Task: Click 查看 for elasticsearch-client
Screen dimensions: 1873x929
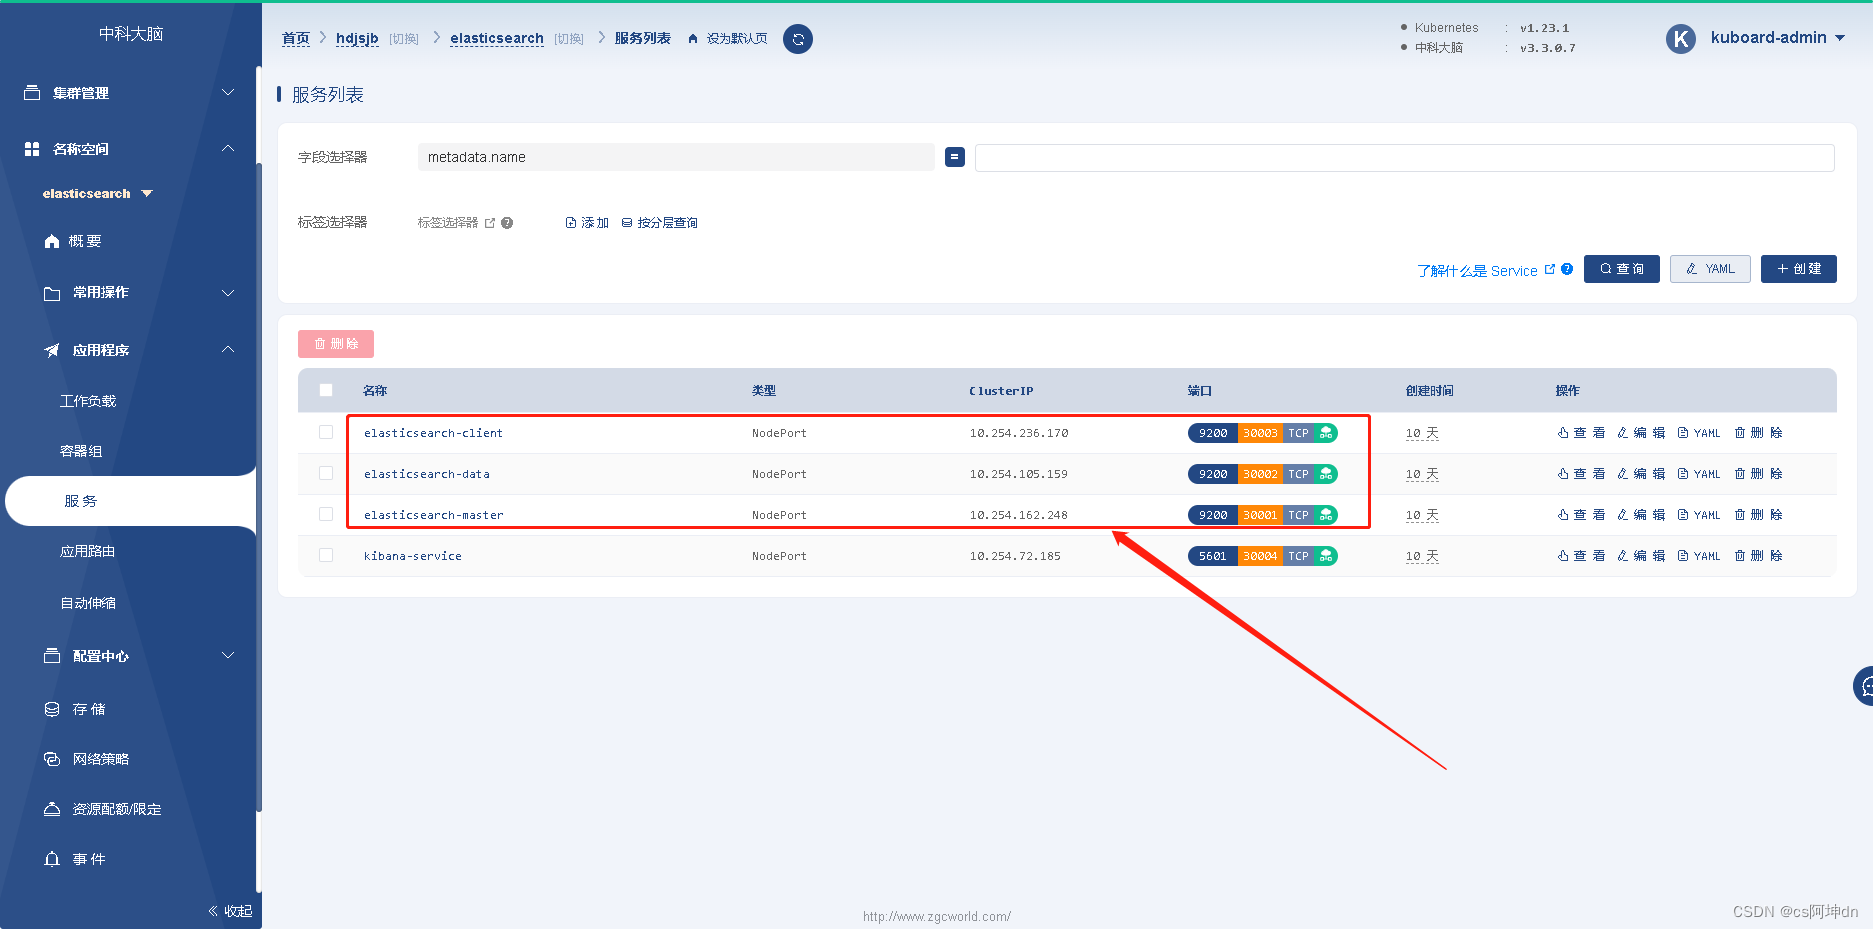Action: [x=1581, y=433]
